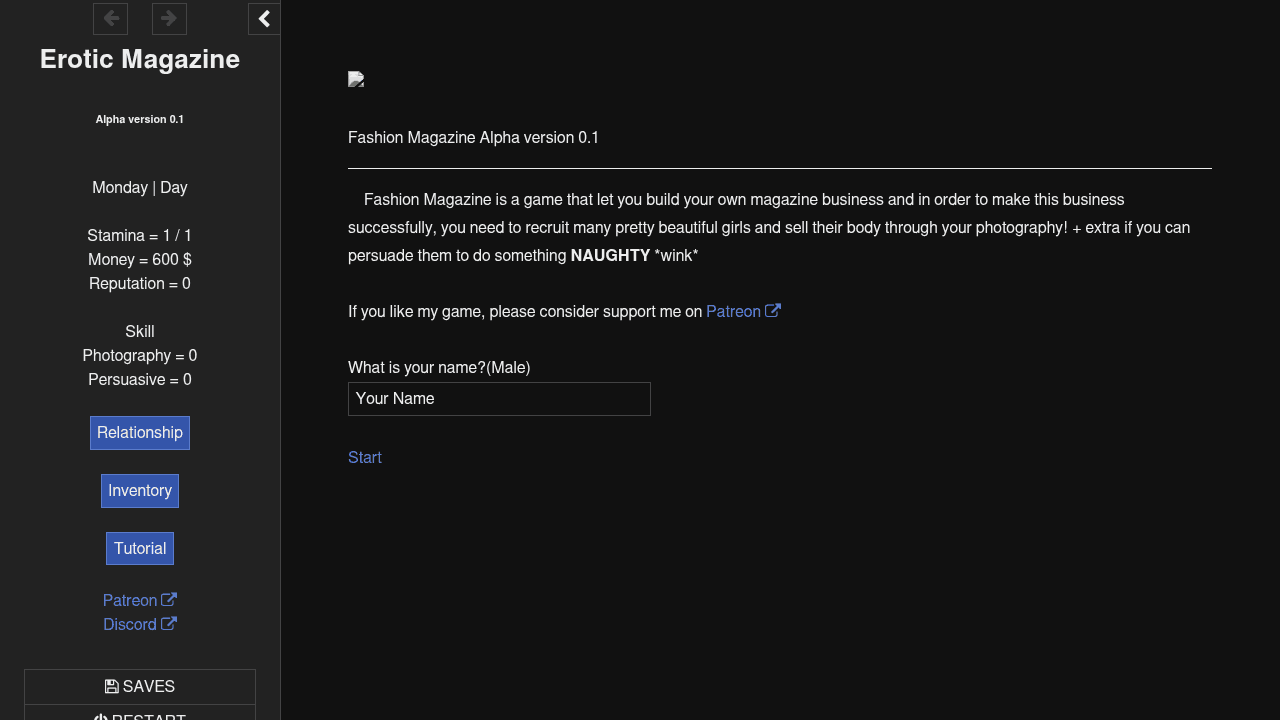Screen dimensions: 1280x720
Task: Click the history back arrow
Action: [x=110, y=19]
